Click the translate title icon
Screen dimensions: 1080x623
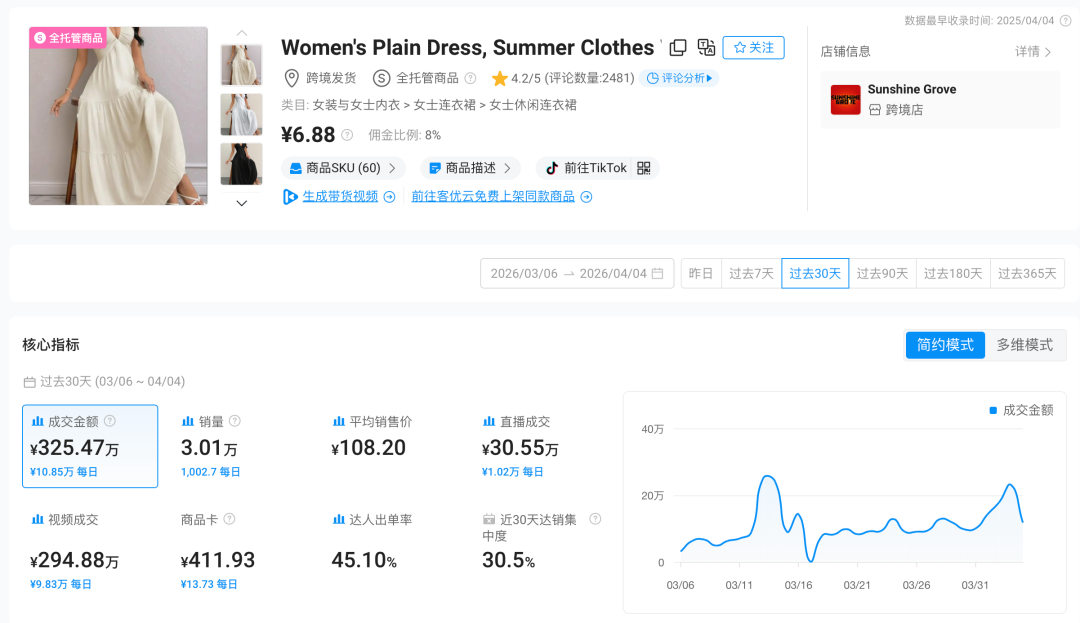point(706,47)
